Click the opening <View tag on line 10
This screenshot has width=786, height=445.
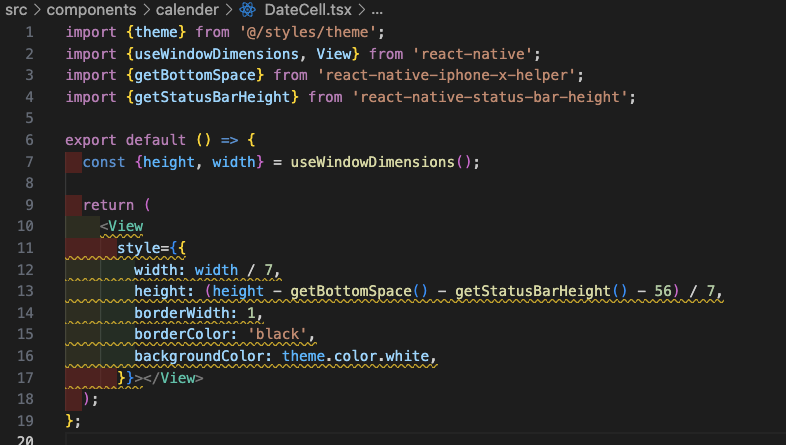pos(121,226)
